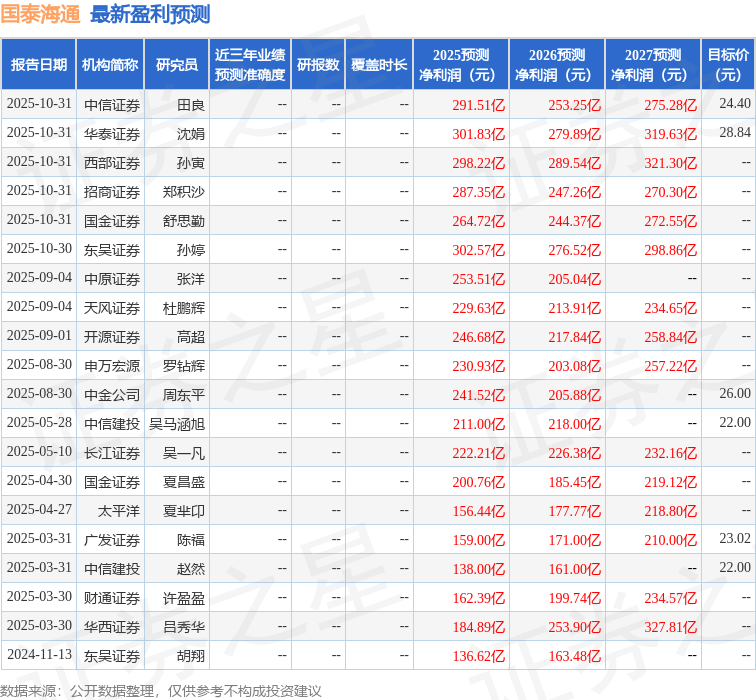Click 327.81亿 profit value
The image size is (756, 700).
pos(671,627)
